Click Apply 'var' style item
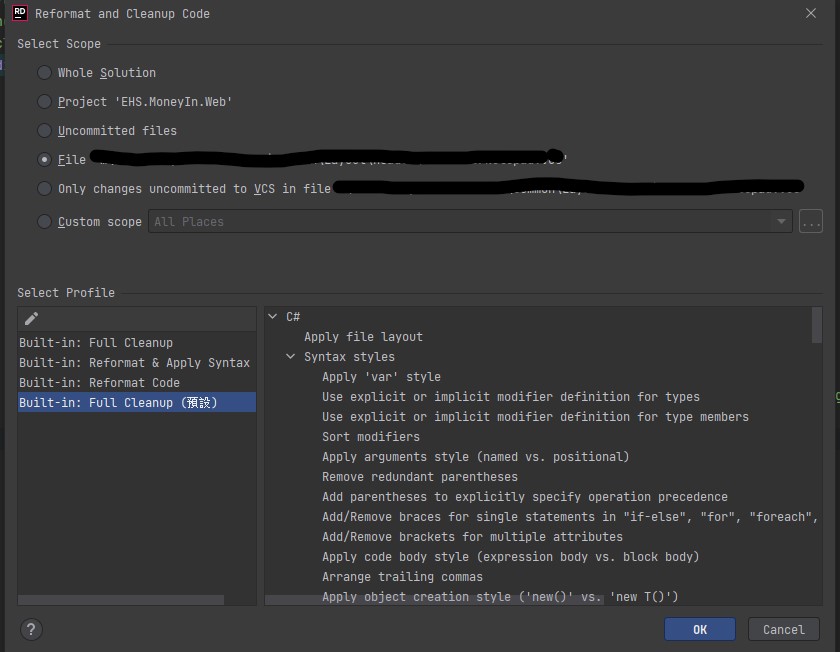Image resolution: width=840 pixels, height=652 pixels. (x=381, y=377)
